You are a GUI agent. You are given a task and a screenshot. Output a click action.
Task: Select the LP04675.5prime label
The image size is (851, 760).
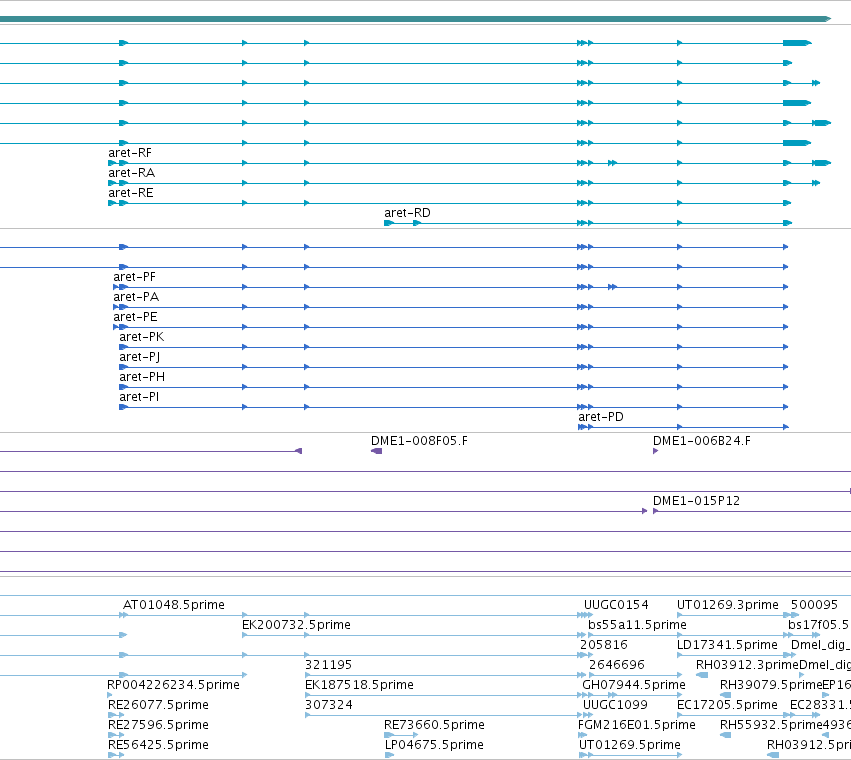pyautogui.click(x=434, y=745)
